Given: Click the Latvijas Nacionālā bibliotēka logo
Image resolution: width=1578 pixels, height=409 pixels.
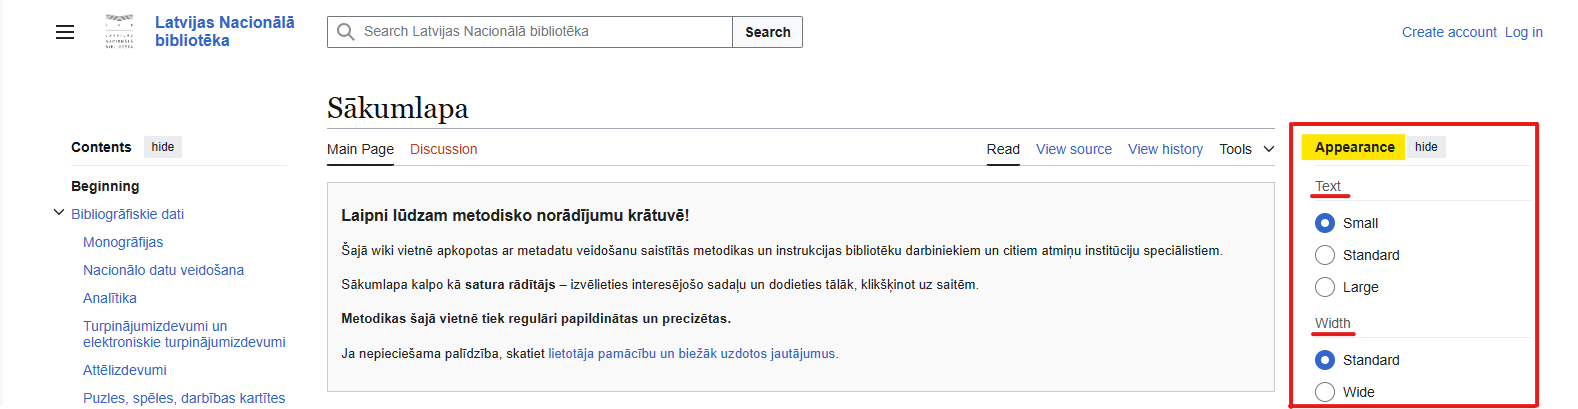Looking at the screenshot, I should [120, 32].
